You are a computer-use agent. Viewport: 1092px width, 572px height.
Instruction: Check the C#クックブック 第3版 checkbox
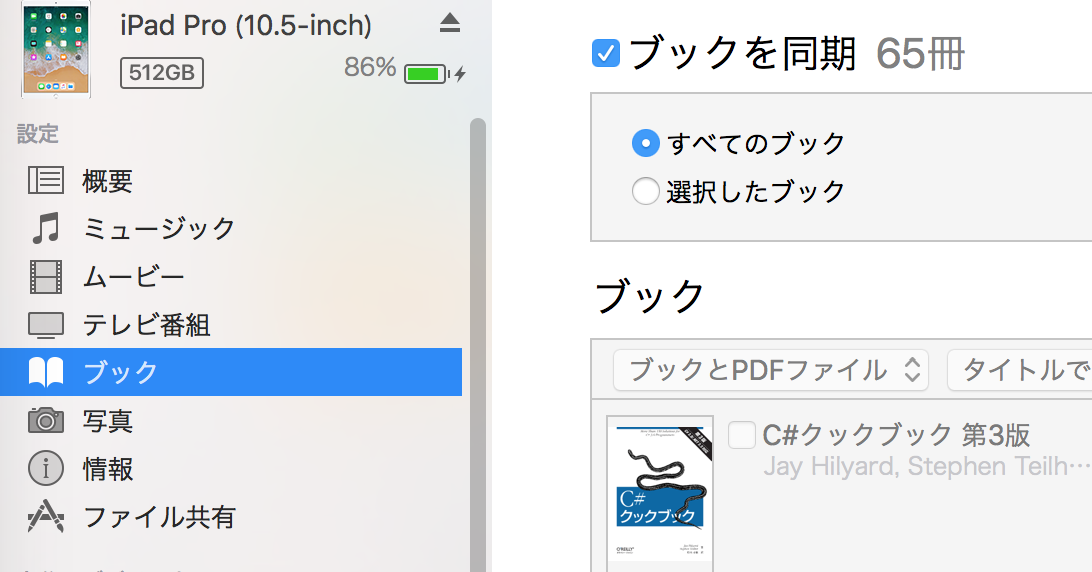(742, 435)
